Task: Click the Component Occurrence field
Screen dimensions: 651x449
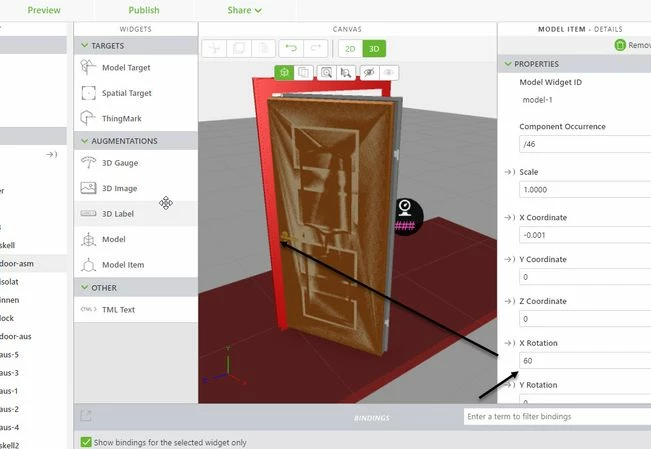Action: pyautogui.click(x=585, y=144)
